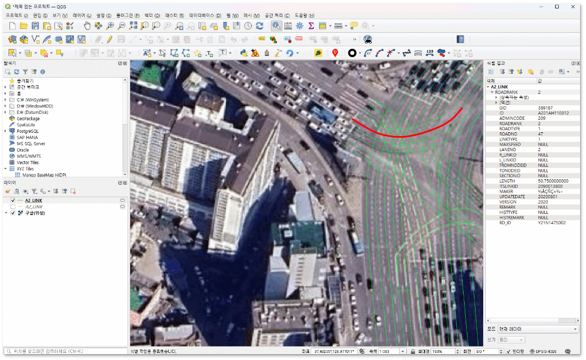The width and height of the screenshot is (586, 360).
Task: Open the Data Source Manager icon
Action: (12, 40)
